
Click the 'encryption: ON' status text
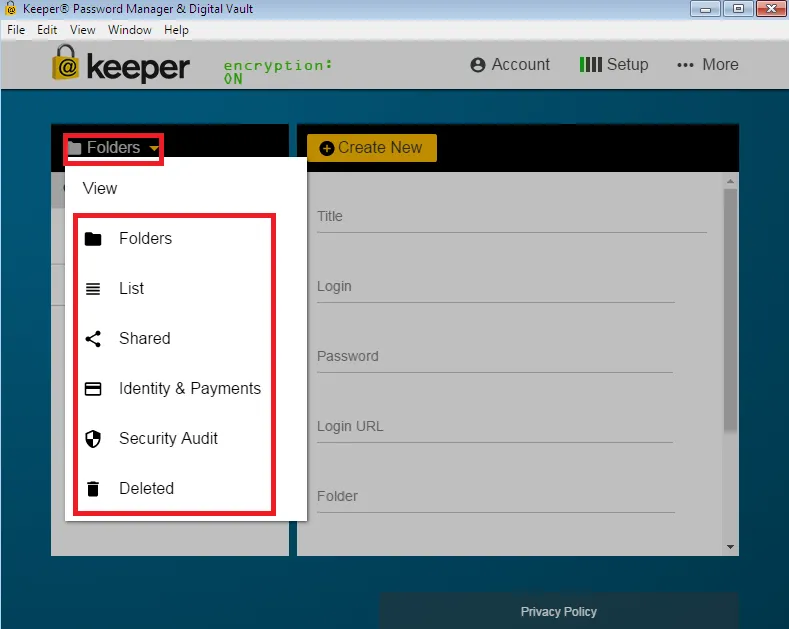[x=278, y=71]
